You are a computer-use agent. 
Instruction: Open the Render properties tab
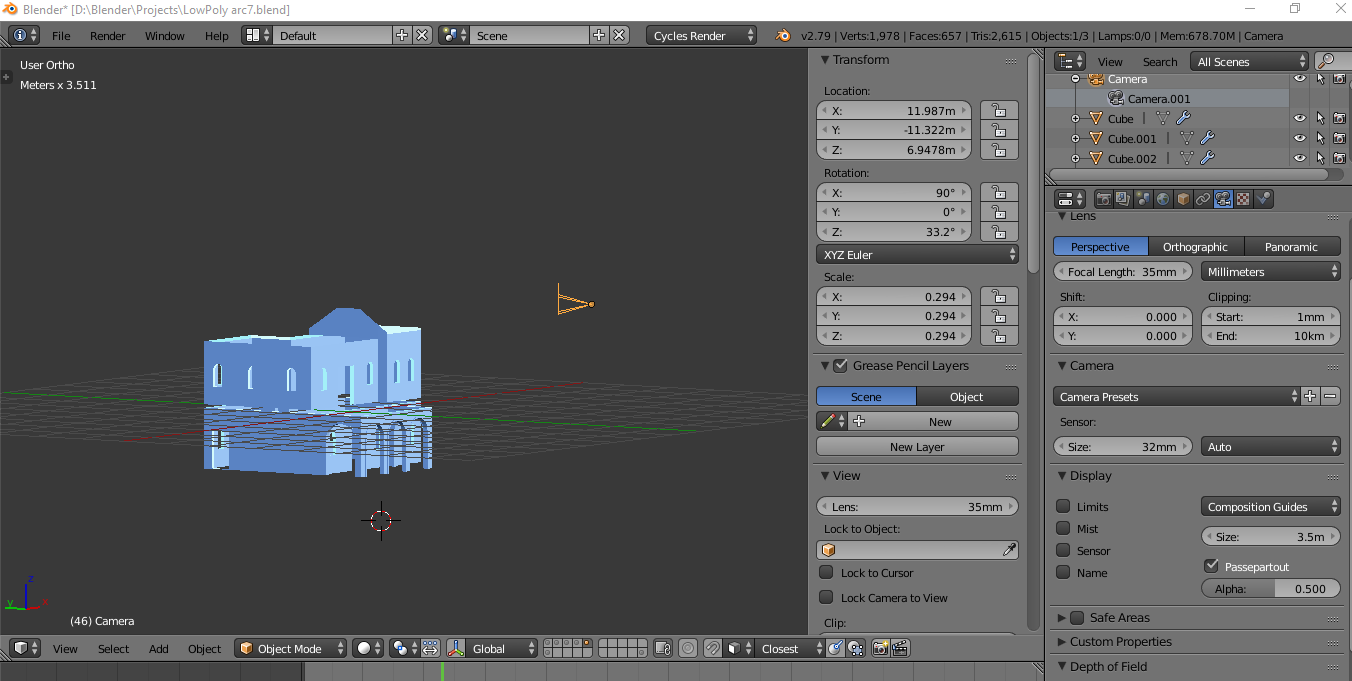tap(1103, 199)
